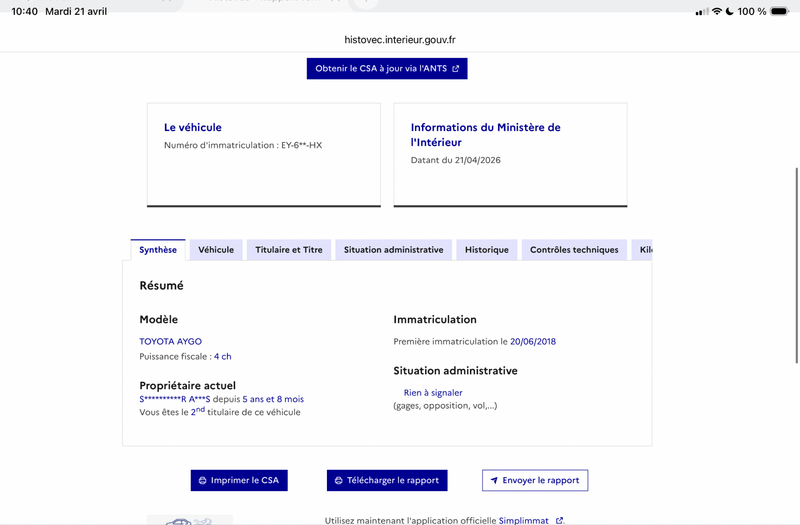This screenshot has width=800, height=525.
Task: Click the external link icon on the ANTS button
Action: [456, 68]
